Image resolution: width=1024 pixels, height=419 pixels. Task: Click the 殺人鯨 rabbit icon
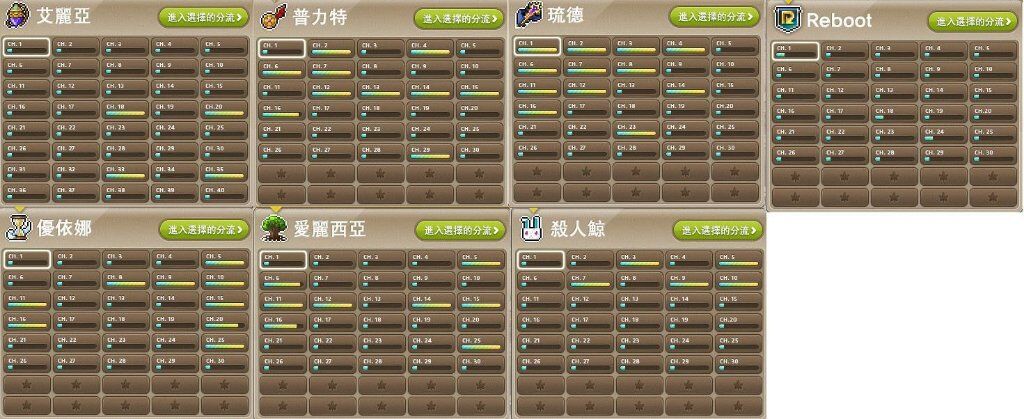[532, 228]
